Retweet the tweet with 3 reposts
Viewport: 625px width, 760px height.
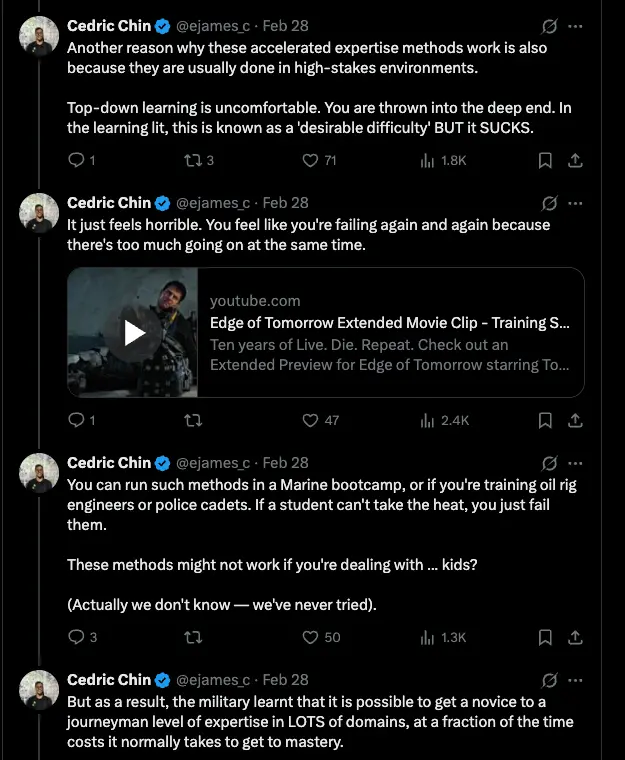[191, 160]
